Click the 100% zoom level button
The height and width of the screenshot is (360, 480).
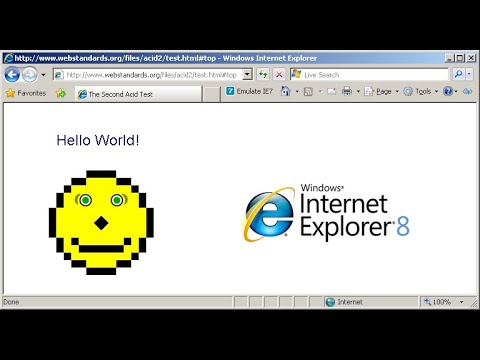pos(437,302)
